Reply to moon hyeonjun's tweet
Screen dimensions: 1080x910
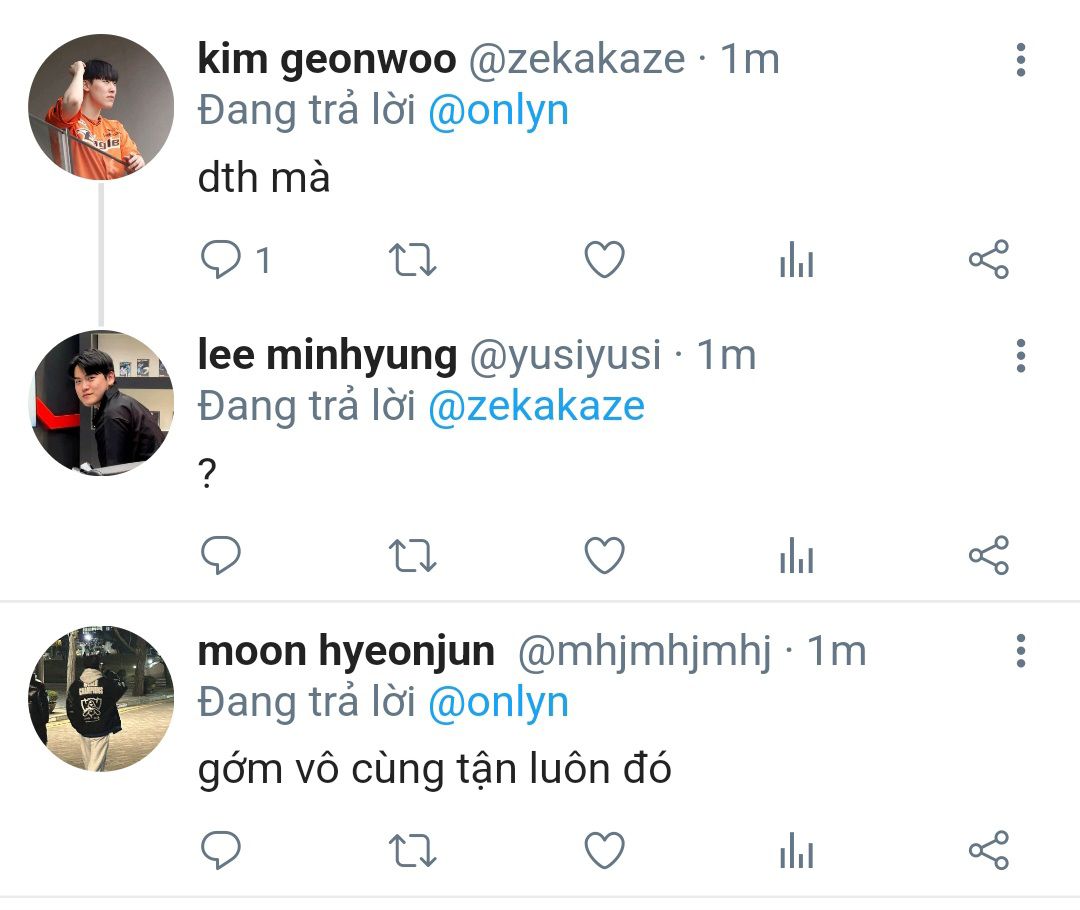pyautogui.click(x=220, y=849)
